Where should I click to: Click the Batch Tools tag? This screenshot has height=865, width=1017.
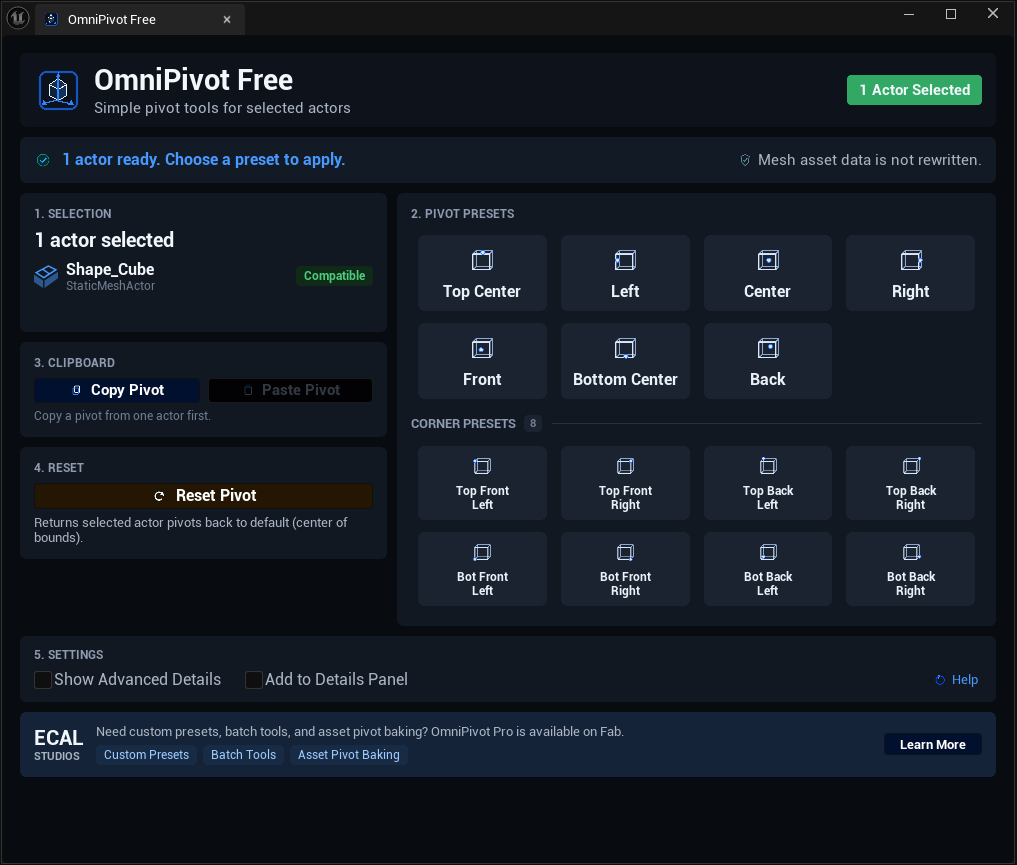[243, 755]
